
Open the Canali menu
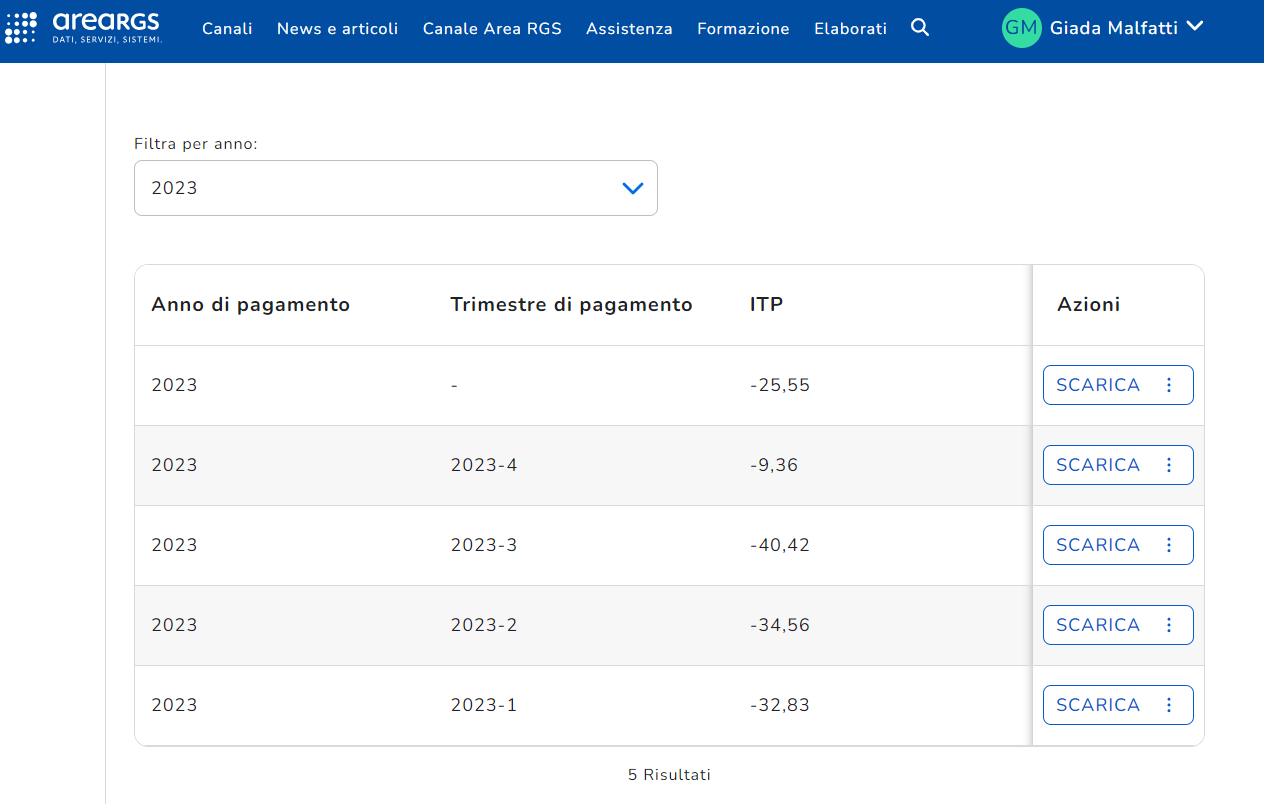227,29
